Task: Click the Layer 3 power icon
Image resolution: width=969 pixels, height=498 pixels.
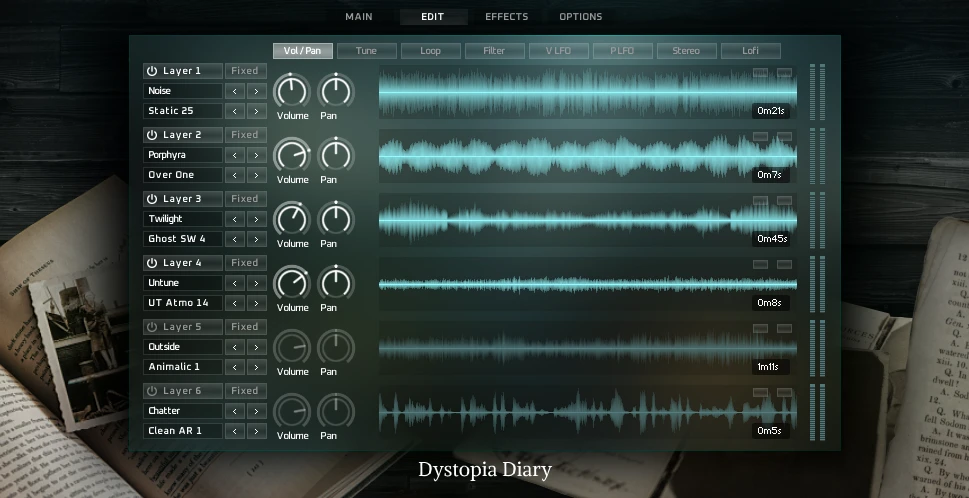Action: [152, 199]
